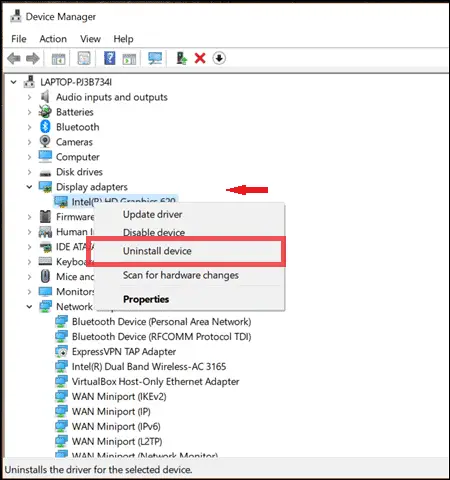
Task: Click the Cameras webcam icon
Action: [45, 142]
